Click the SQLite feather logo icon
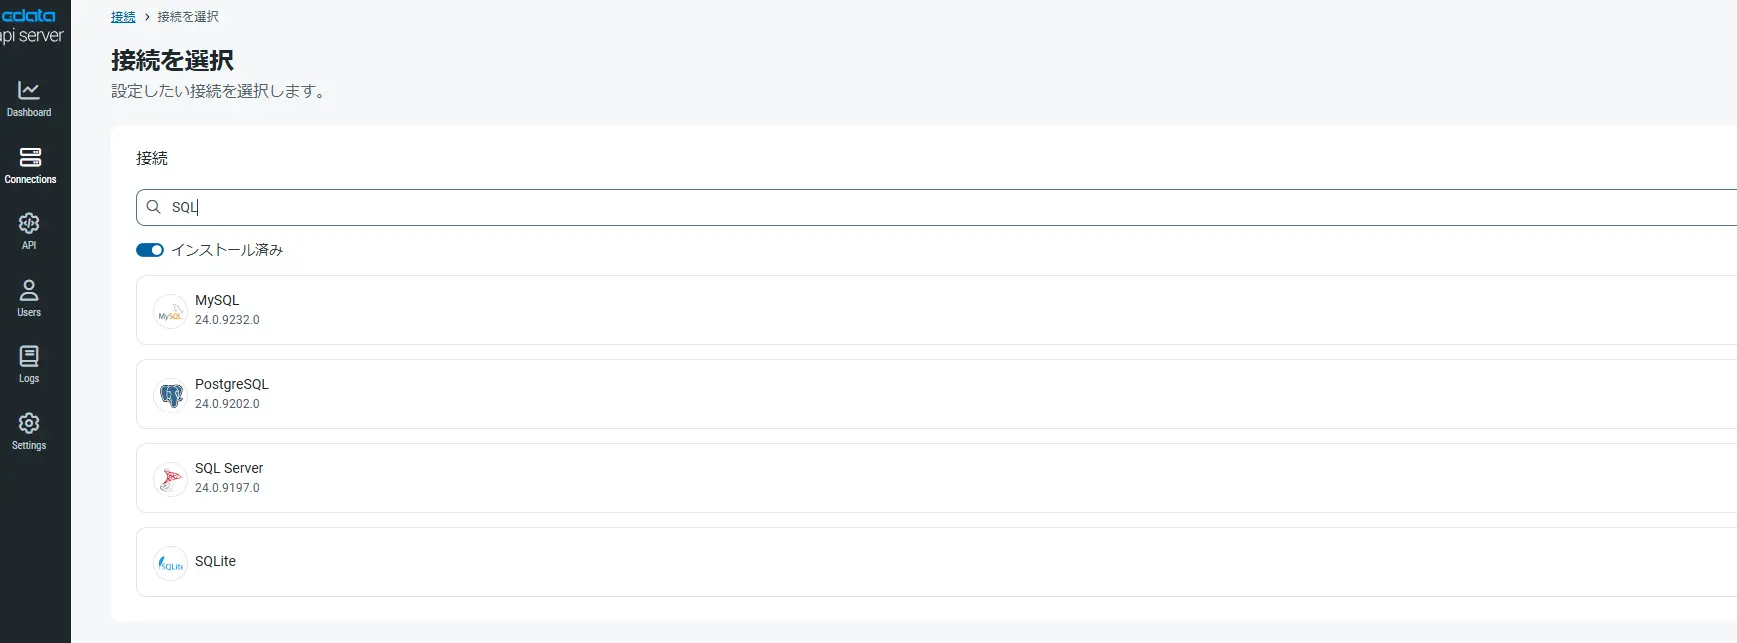 click(x=170, y=564)
